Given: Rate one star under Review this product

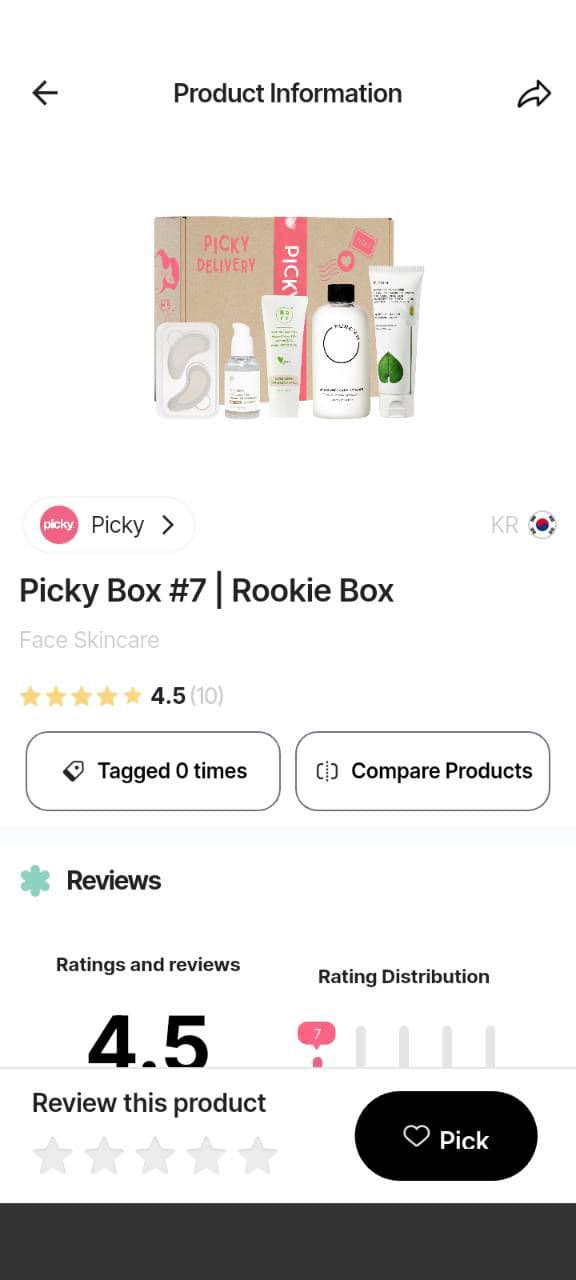Looking at the screenshot, I should pos(52,1155).
